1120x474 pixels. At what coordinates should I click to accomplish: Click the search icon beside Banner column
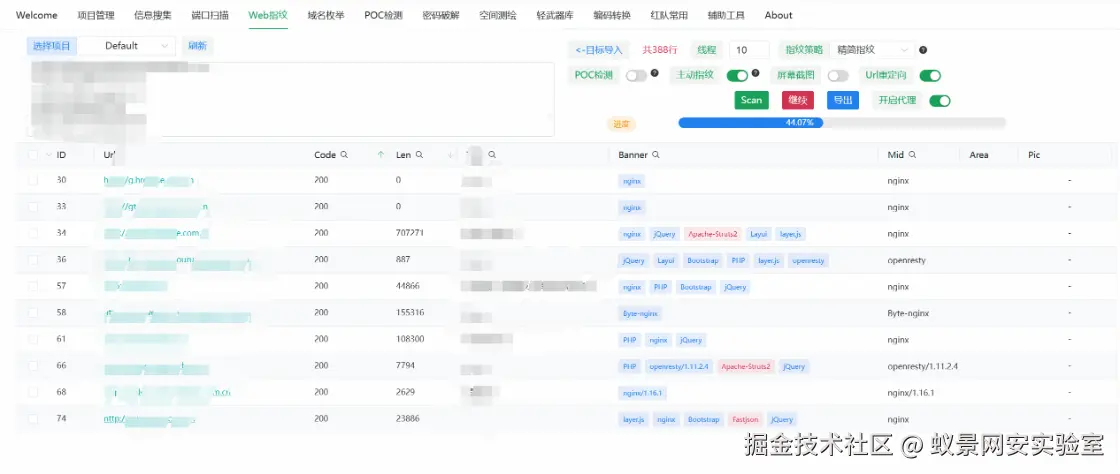pos(656,155)
